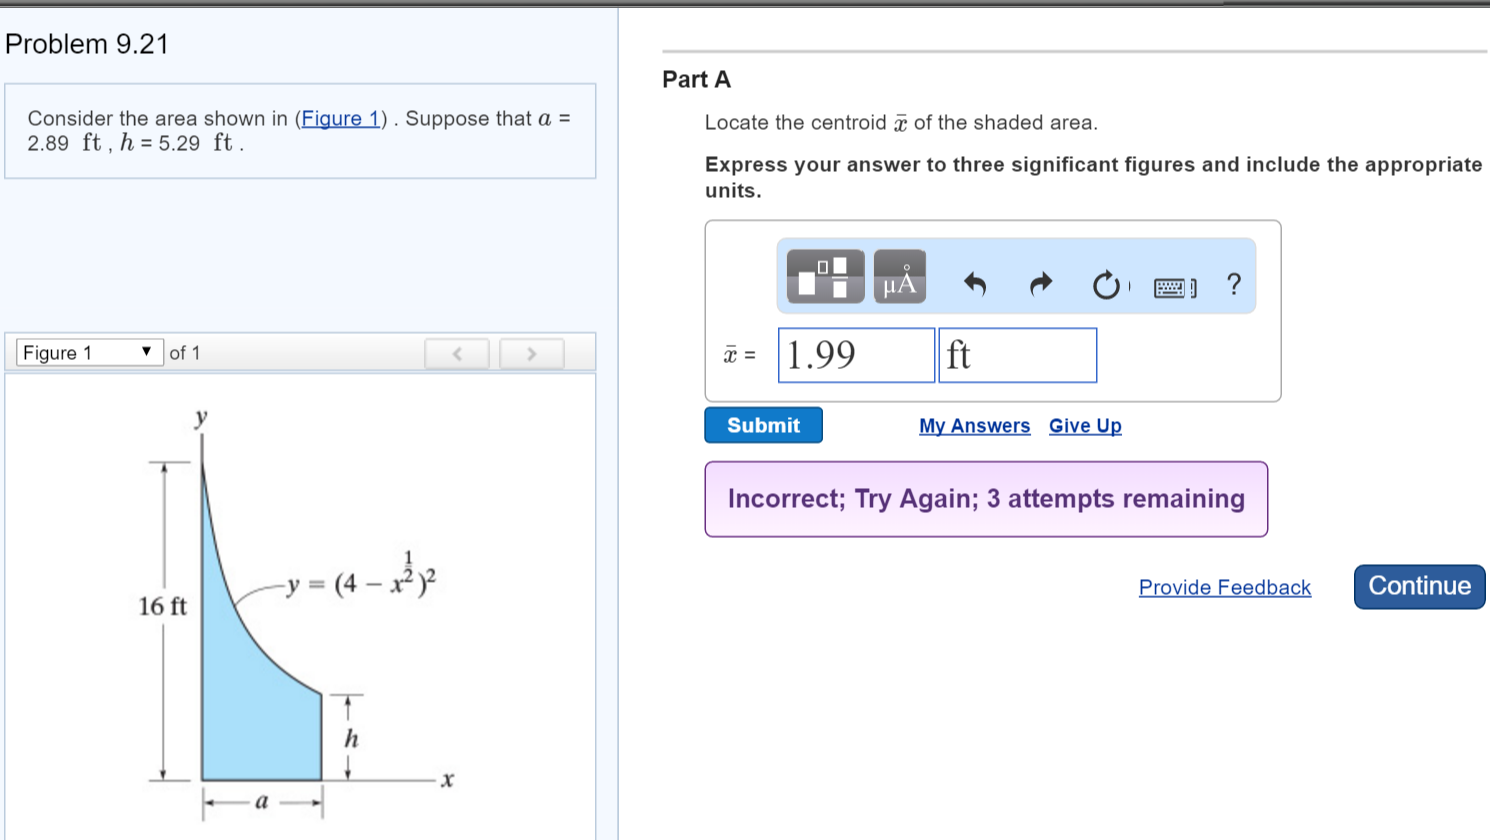Show keyboard shortcuts
This screenshot has width=1490, height=840.
pyautogui.click(x=1174, y=288)
